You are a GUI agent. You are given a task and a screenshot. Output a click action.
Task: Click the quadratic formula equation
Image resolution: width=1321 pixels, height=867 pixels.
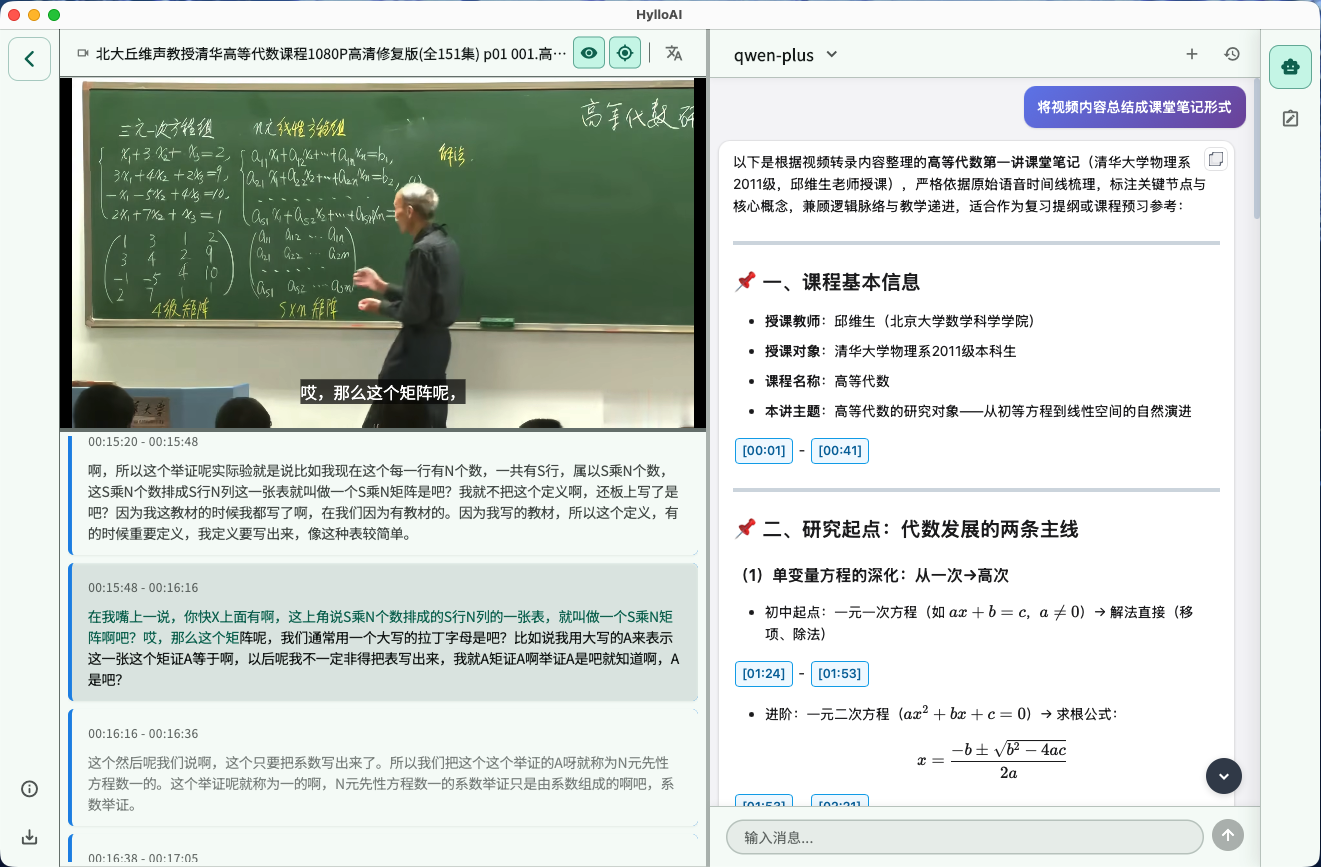pos(991,759)
